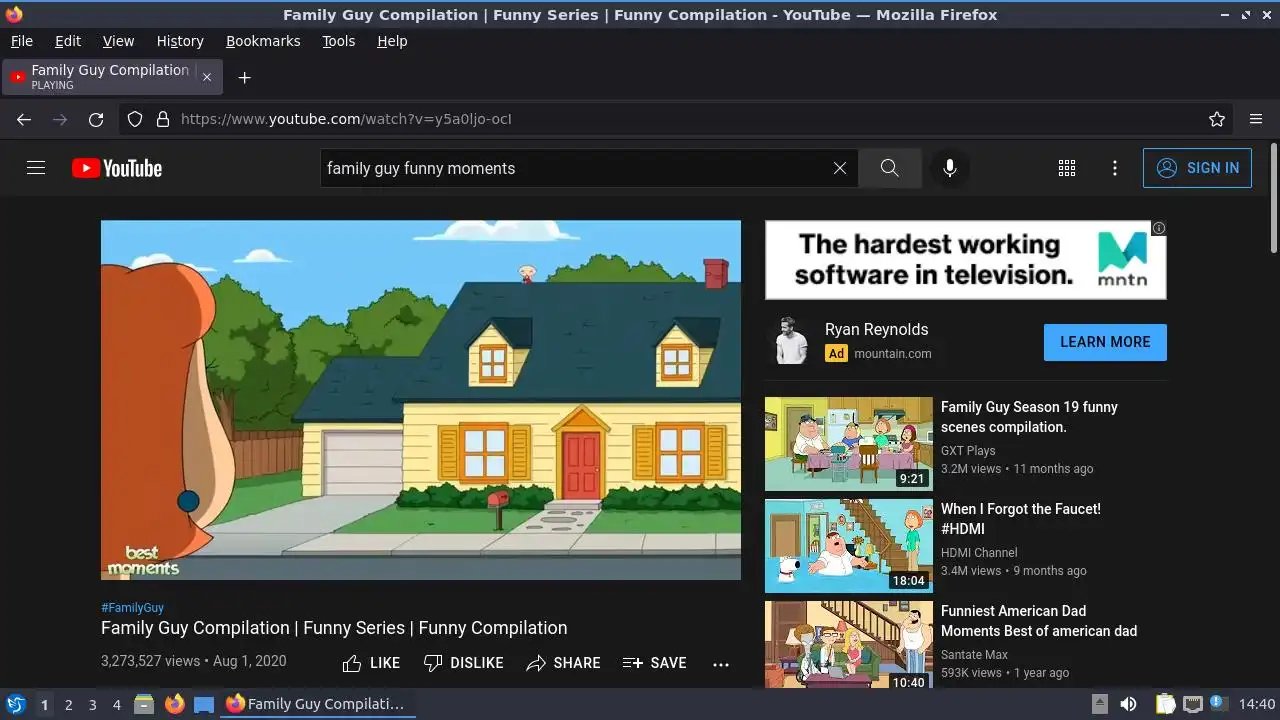The width and height of the screenshot is (1280, 720).
Task: Go to the YouTube home logo
Action: (x=117, y=168)
